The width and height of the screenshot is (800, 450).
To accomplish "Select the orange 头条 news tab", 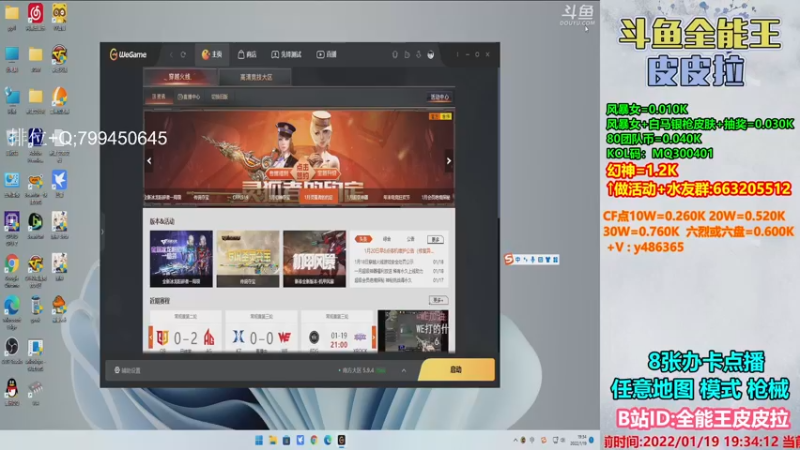I will pos(363,239).
